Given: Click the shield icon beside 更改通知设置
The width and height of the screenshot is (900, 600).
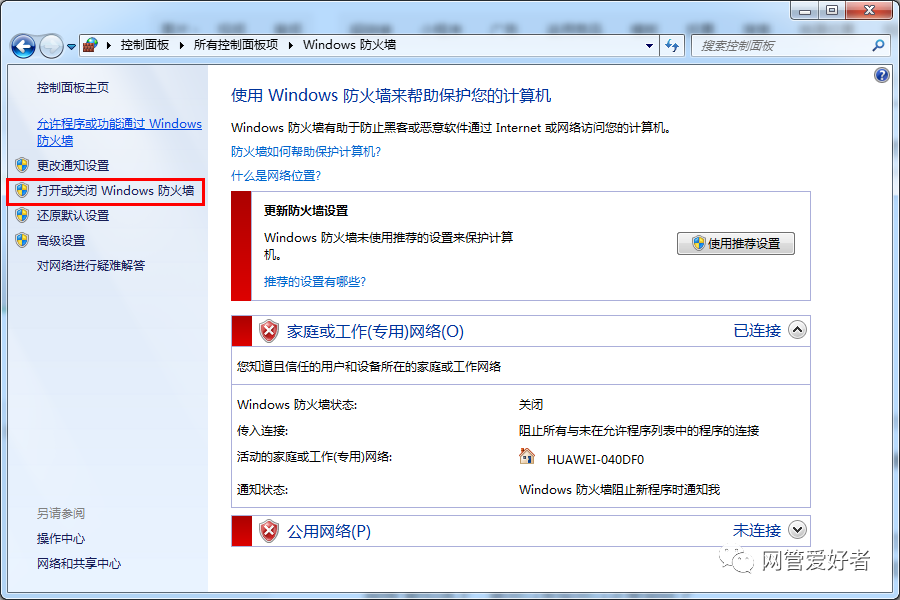Looking at the screenshot, I should (22, 165).
